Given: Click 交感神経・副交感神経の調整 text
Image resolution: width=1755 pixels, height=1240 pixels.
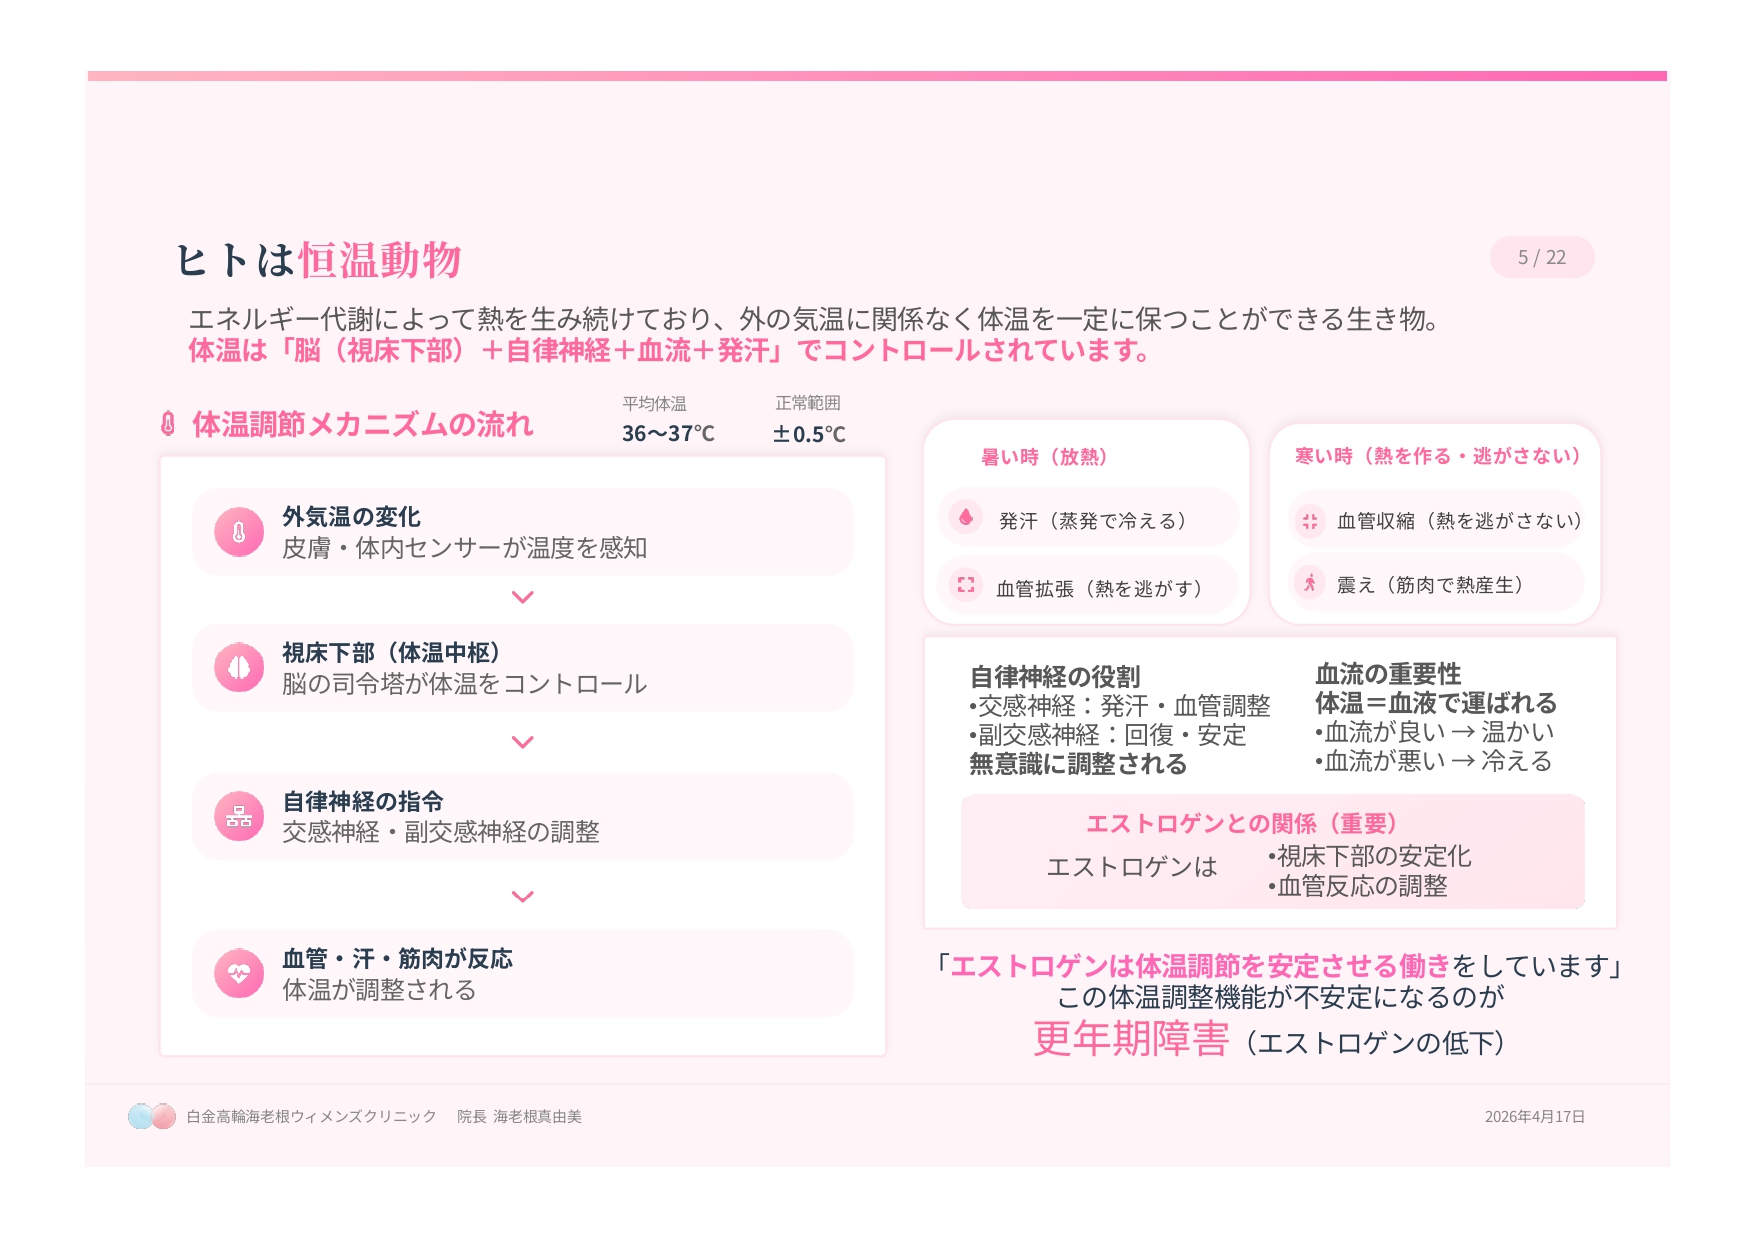Looking at the screenshot, I should coord(441,832).
